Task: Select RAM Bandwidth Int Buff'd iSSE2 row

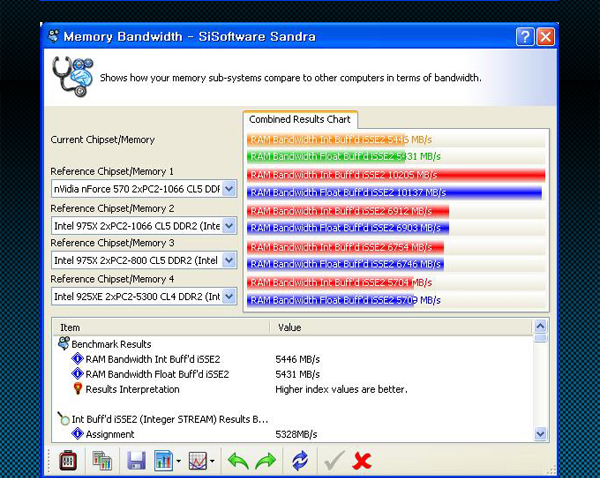Action: pos(292,359)
